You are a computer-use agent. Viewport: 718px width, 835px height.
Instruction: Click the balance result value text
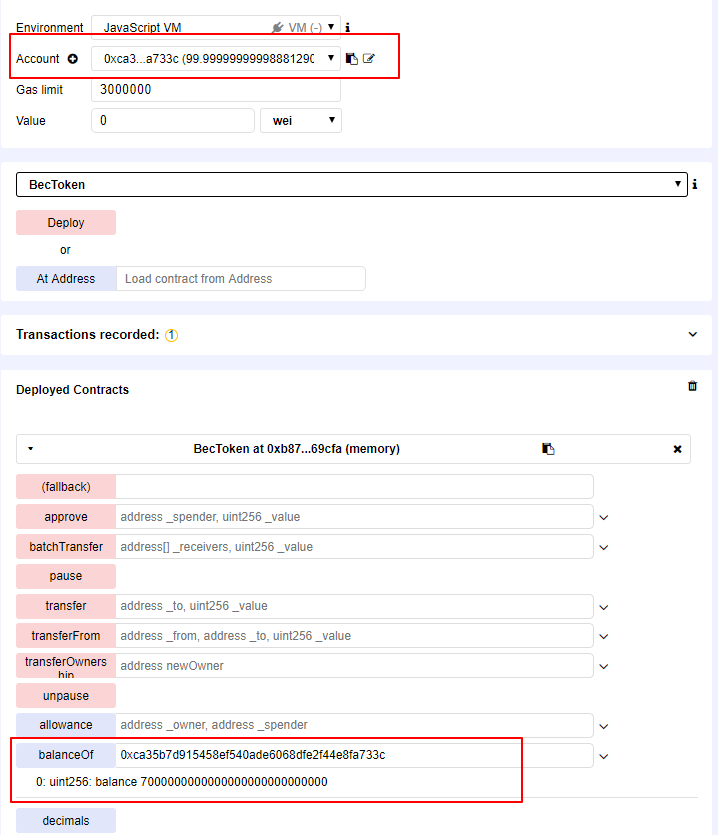click(x=182, y=782)
